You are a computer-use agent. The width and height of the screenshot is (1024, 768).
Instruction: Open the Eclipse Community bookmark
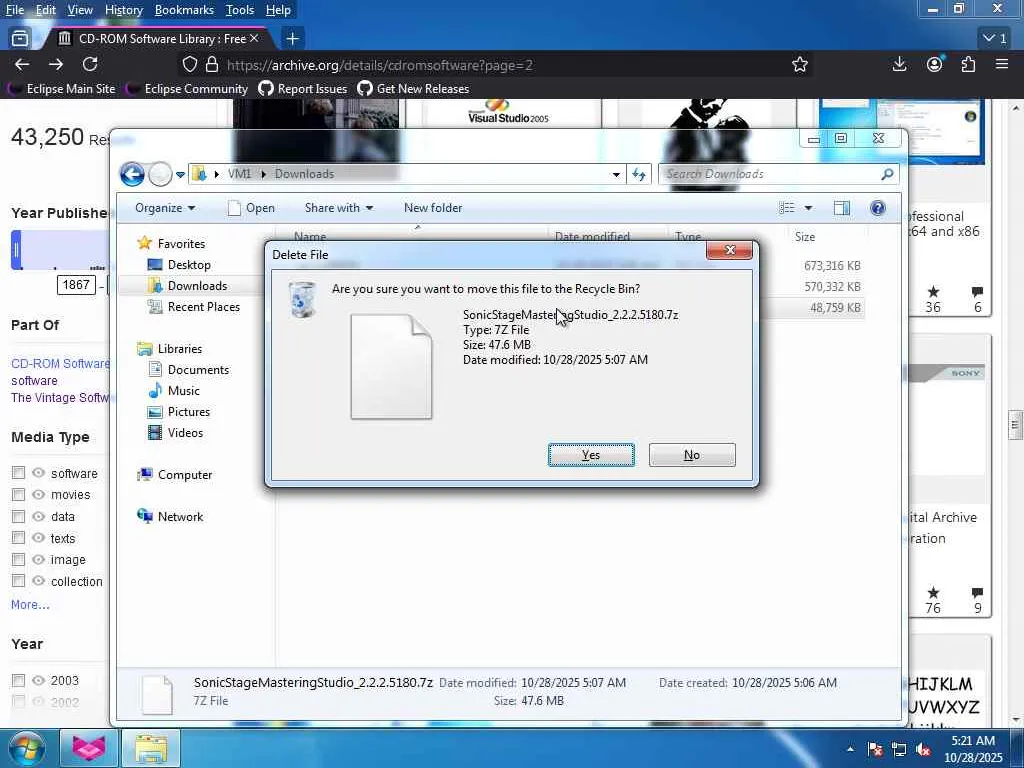pos(187,89)
